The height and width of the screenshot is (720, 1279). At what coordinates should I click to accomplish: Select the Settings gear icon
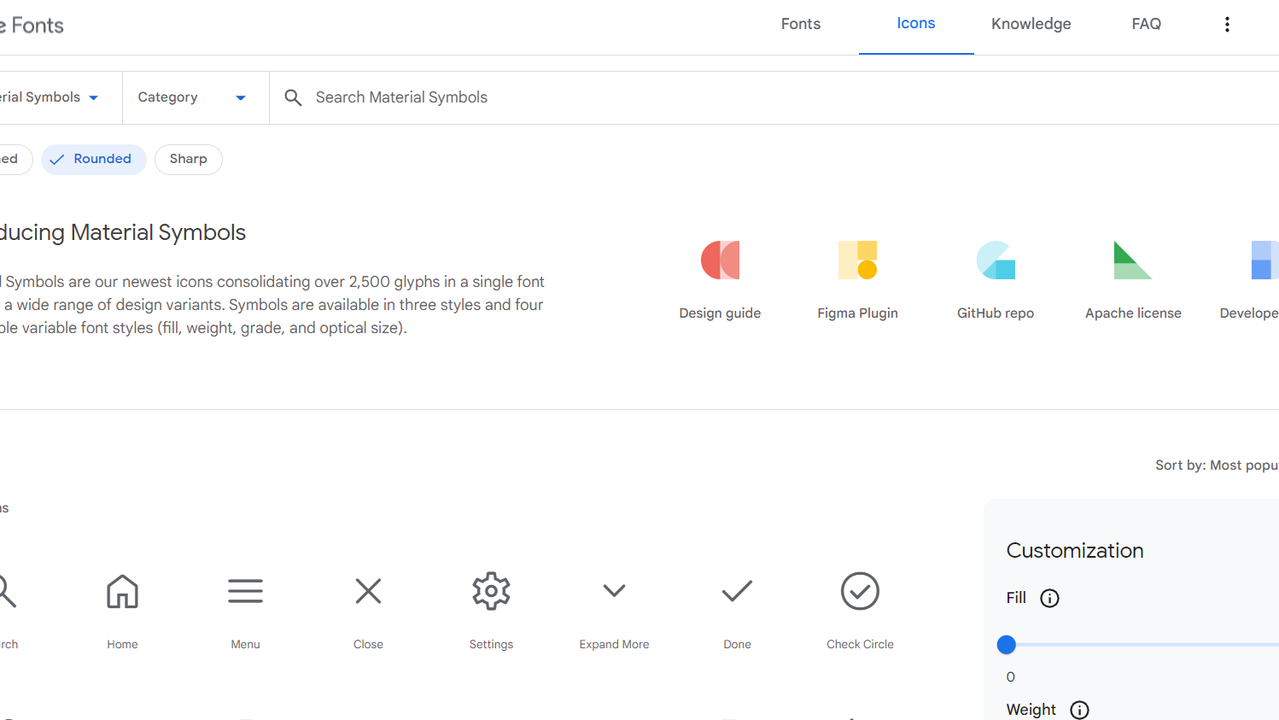[491, 591]
